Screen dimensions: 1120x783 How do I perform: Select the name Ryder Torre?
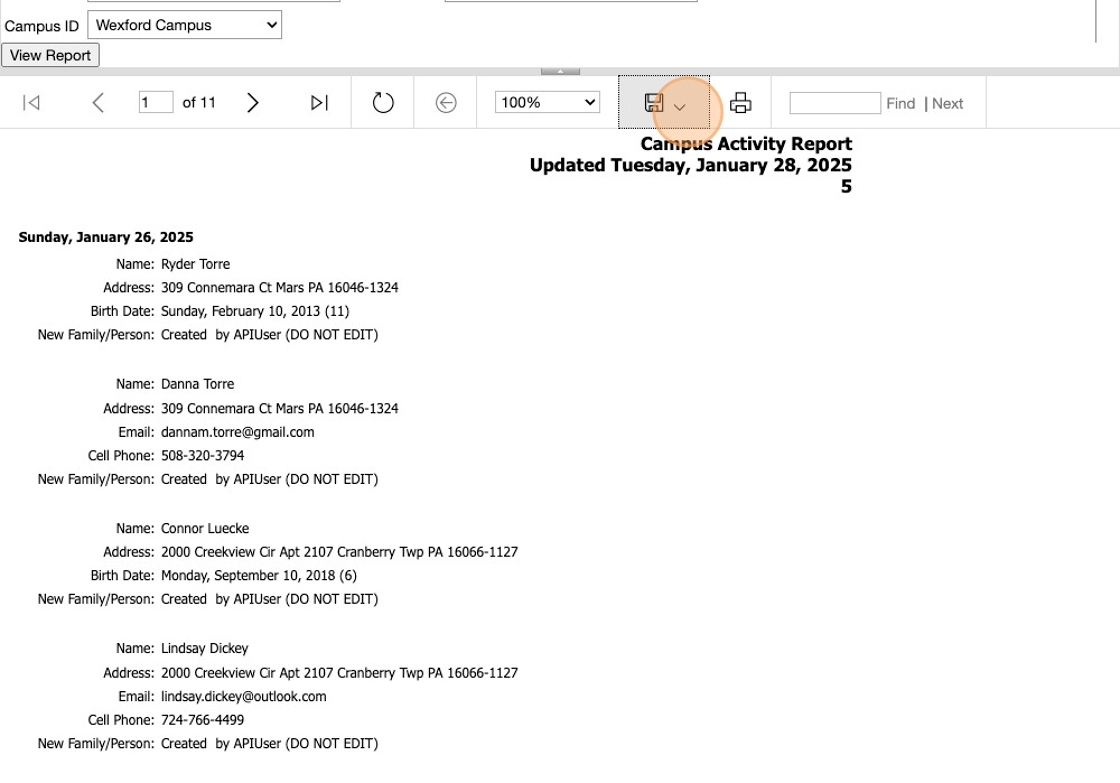click(x=195, y=264)
